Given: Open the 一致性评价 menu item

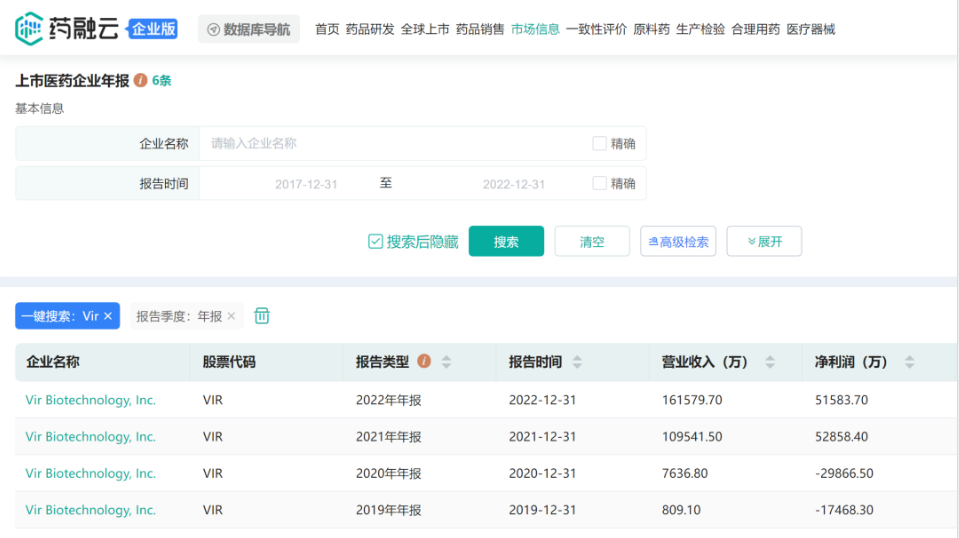Looking at the screenshot, I should 596,29.
